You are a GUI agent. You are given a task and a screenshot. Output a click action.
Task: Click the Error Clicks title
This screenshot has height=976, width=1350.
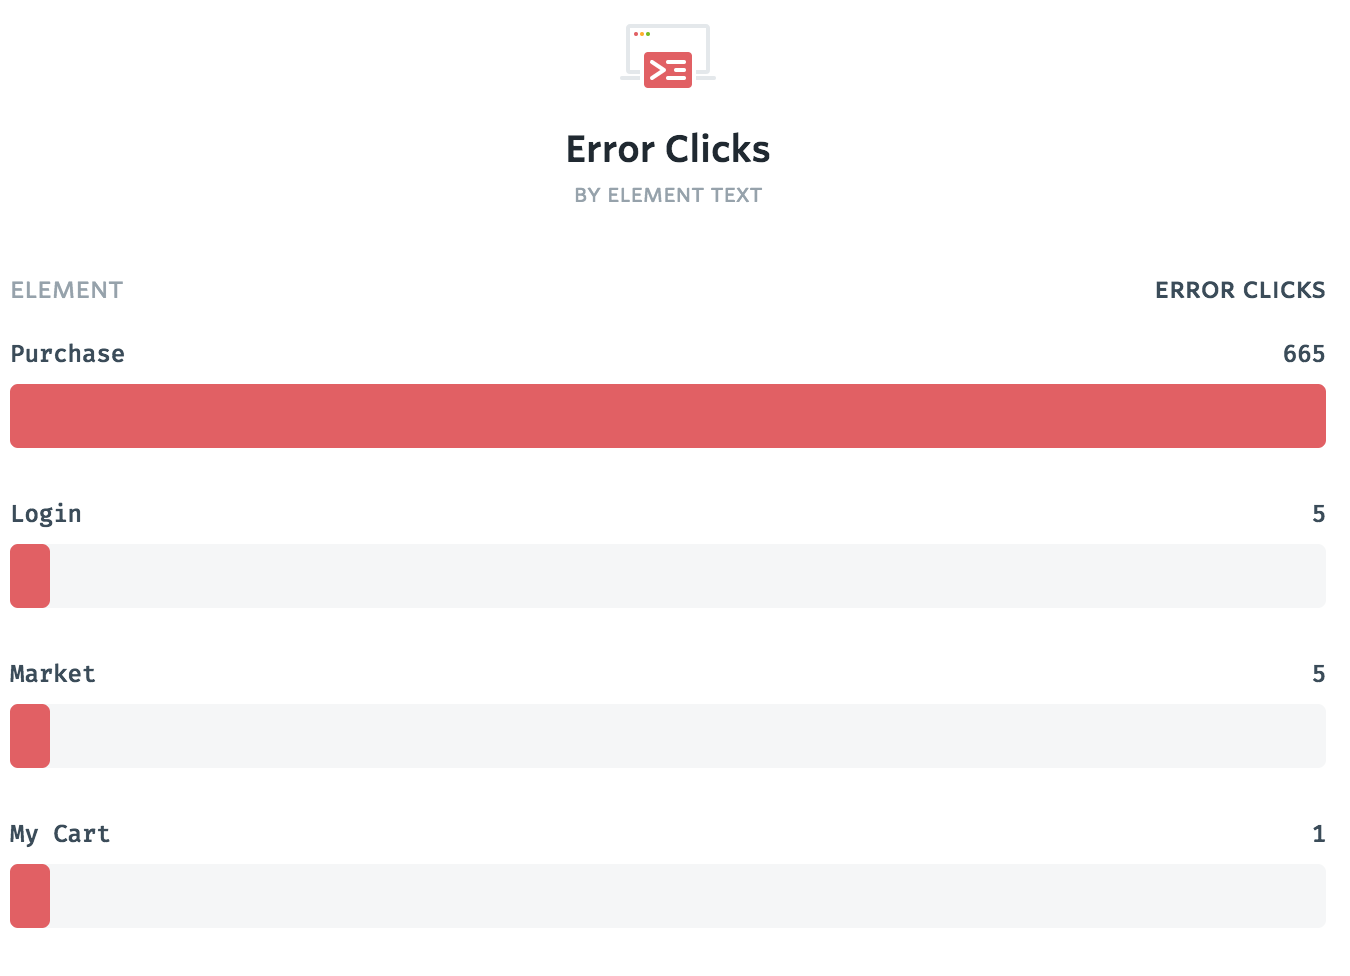668,149
